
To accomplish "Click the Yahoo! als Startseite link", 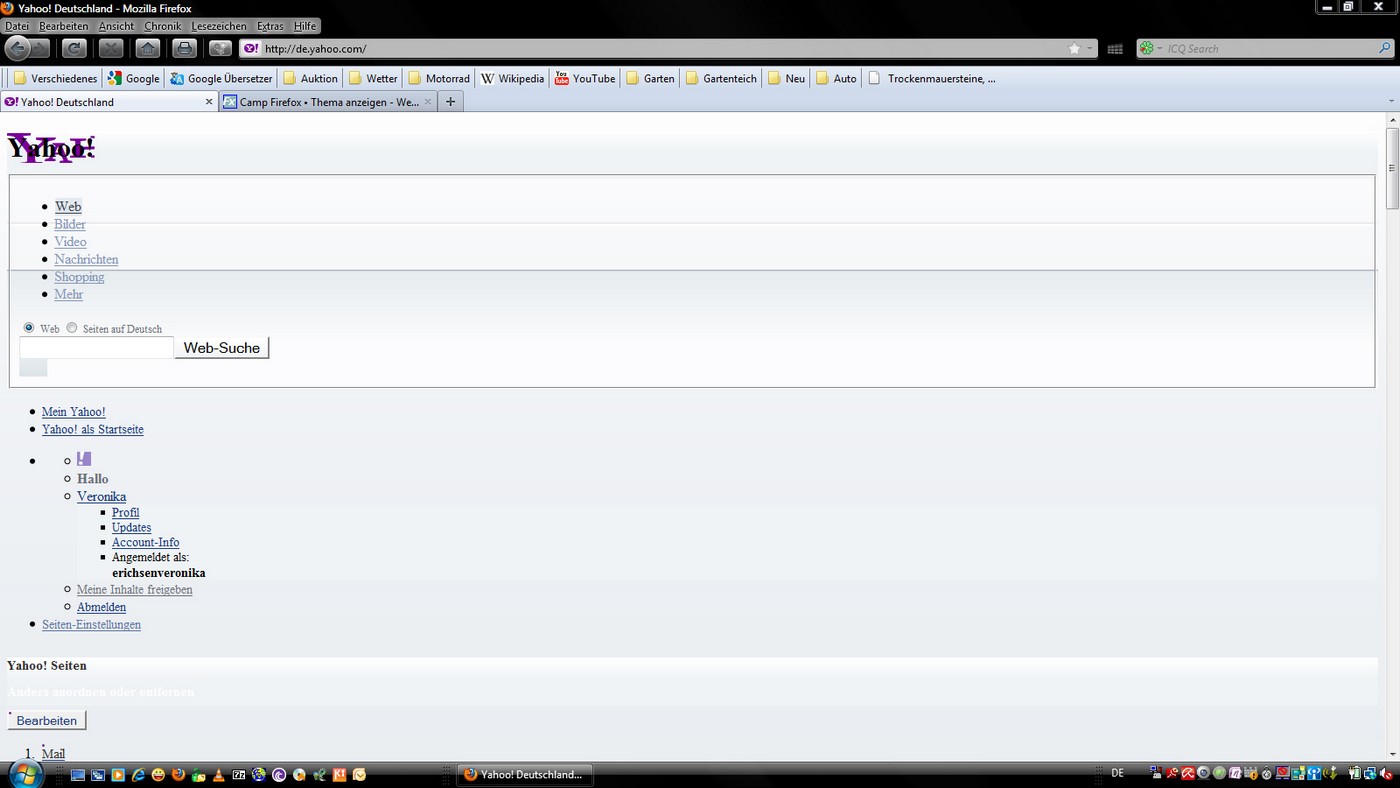I will click(x=93, y=429).
